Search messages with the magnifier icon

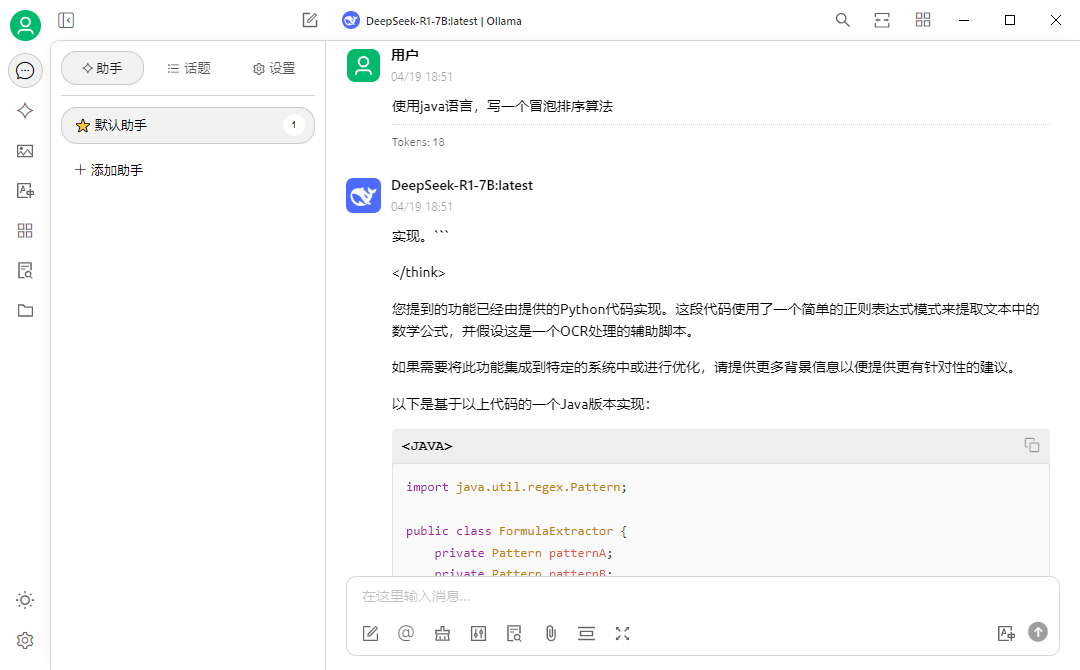(x=842, y=20)
